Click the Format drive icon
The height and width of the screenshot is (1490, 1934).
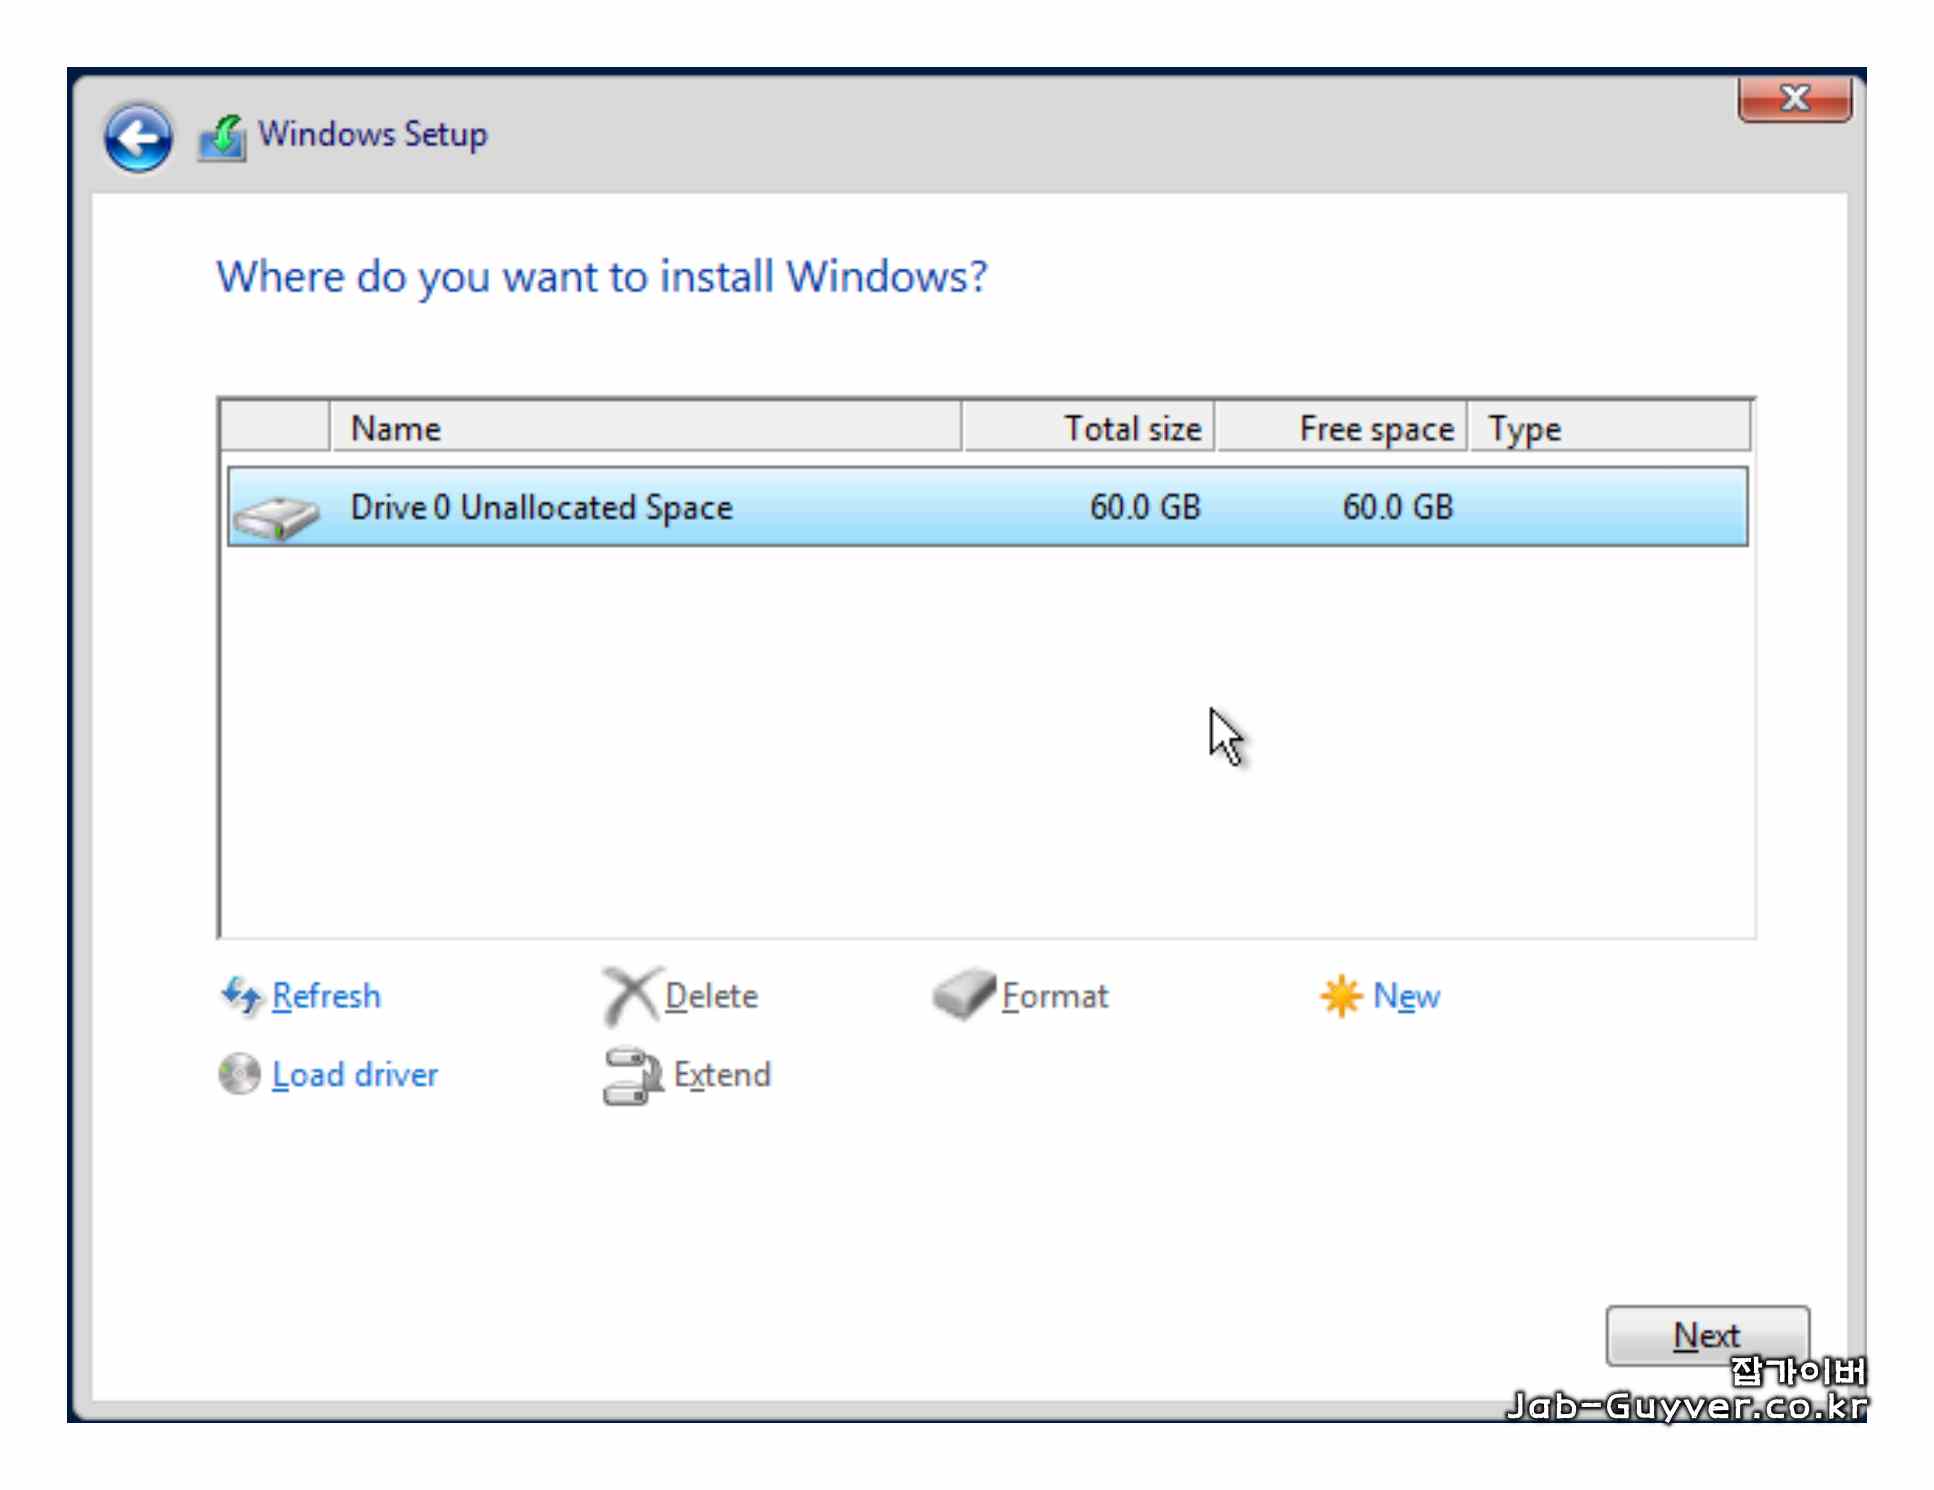(x=963, y=994)
